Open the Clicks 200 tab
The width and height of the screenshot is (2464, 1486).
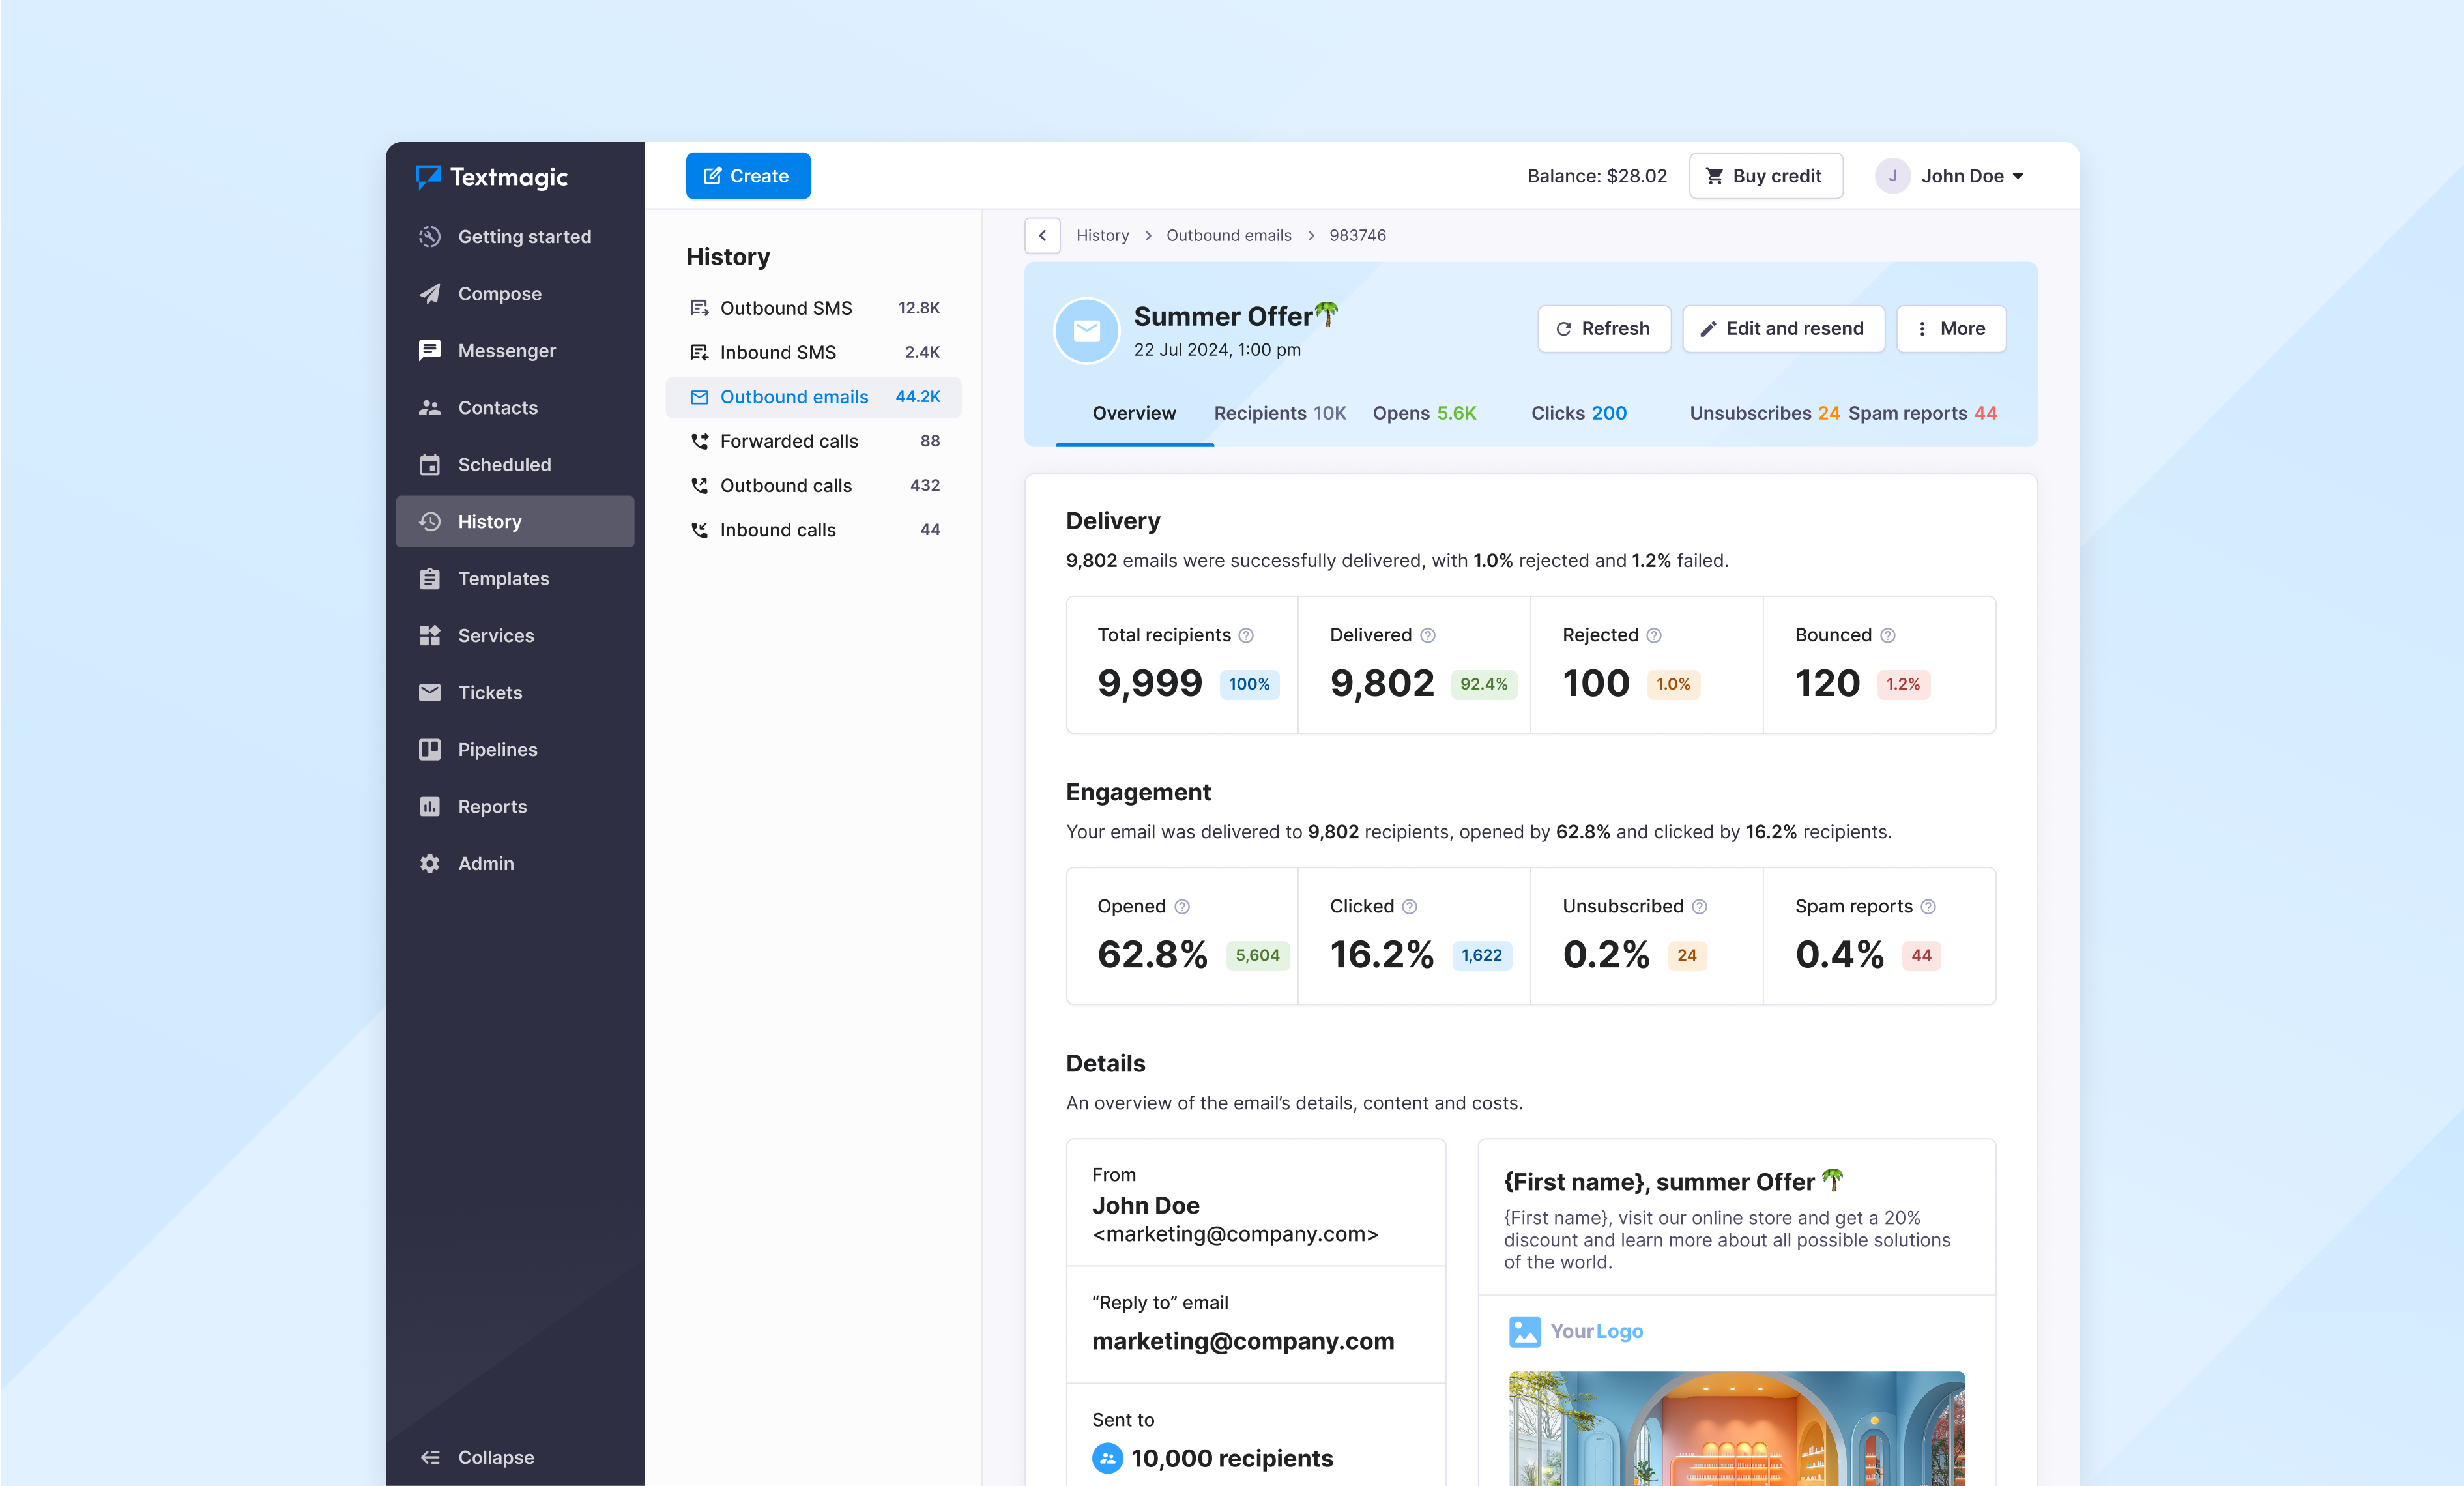[1578, 414]
